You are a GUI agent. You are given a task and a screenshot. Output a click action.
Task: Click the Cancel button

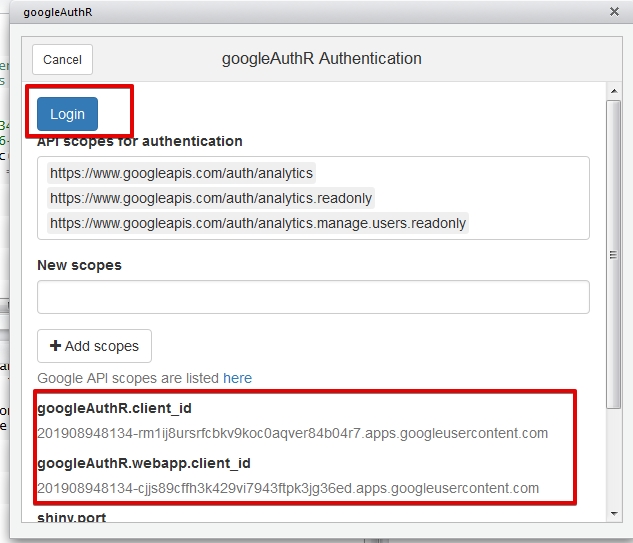[63, 60]
